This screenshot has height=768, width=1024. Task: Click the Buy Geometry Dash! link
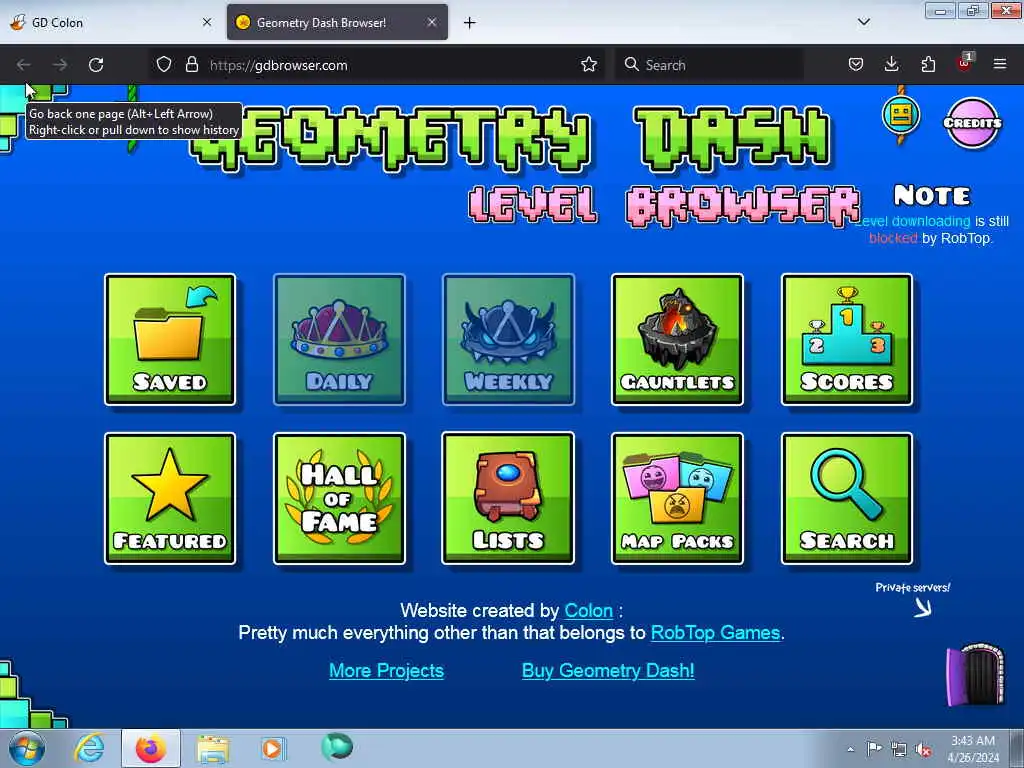pos(608,671)
